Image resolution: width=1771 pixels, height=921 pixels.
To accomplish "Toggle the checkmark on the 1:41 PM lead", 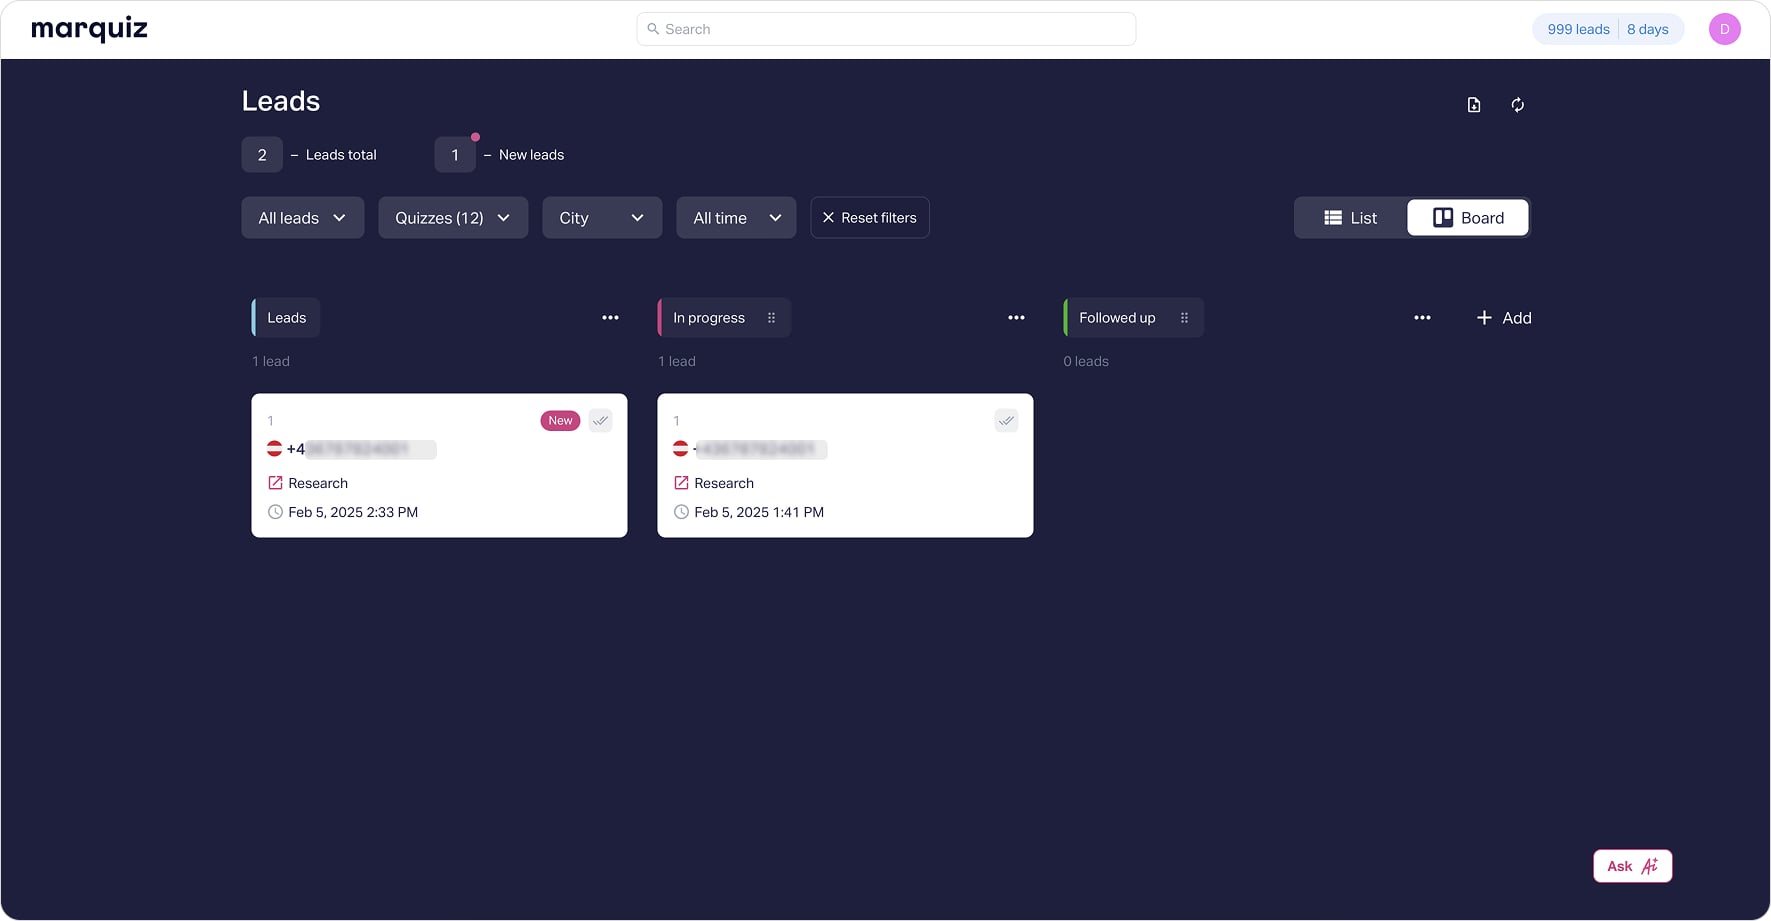I will [x=1006, y=421].
